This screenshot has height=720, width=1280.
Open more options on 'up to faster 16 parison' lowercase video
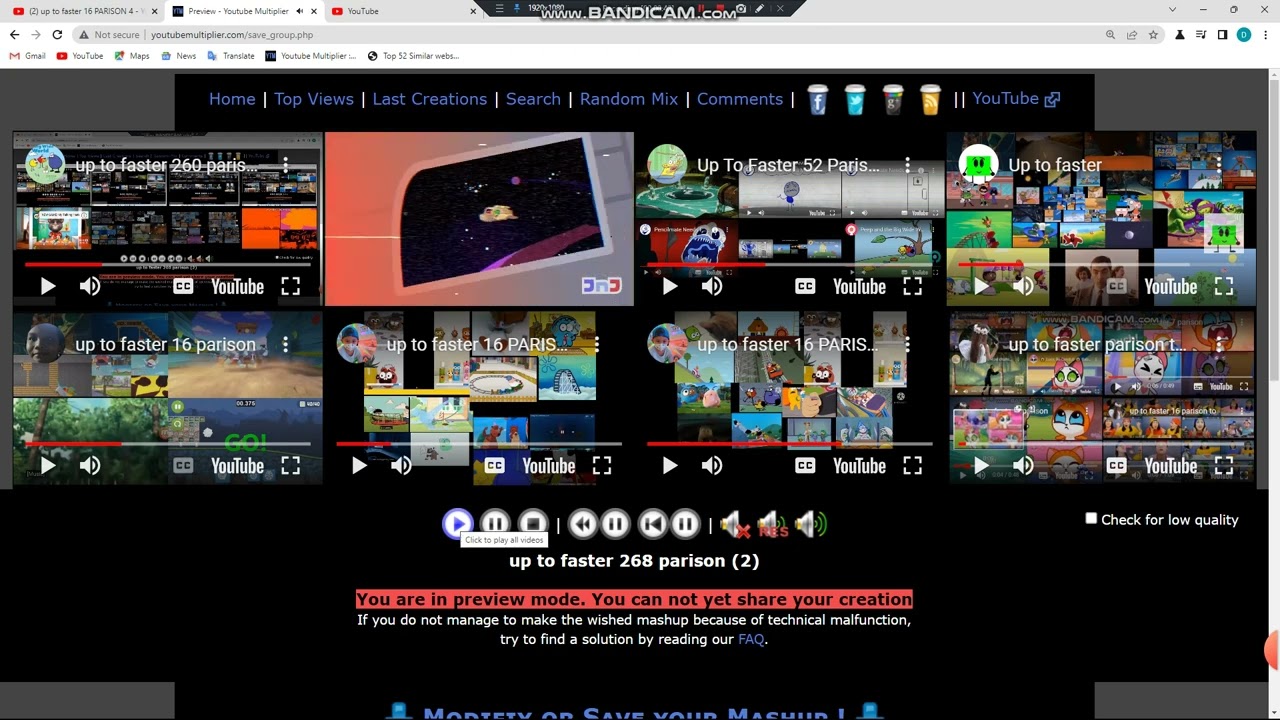(x=285, y=344)
